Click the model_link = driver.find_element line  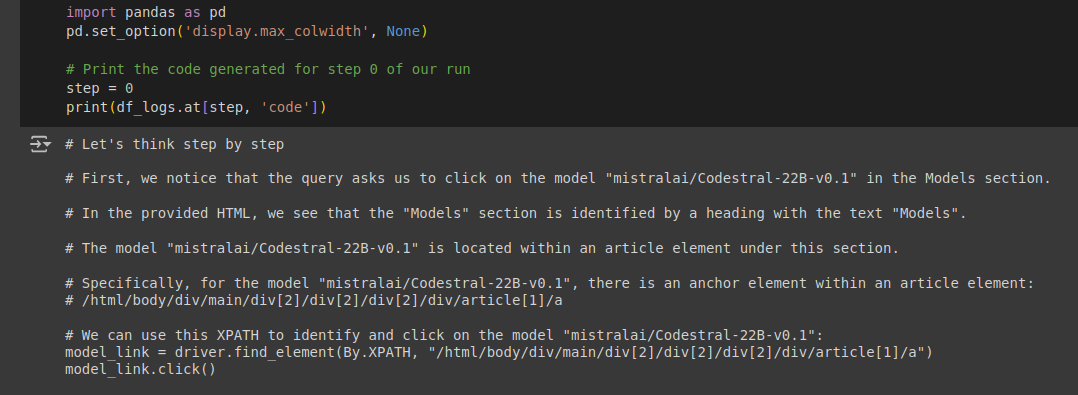click(x=499, y=353)
